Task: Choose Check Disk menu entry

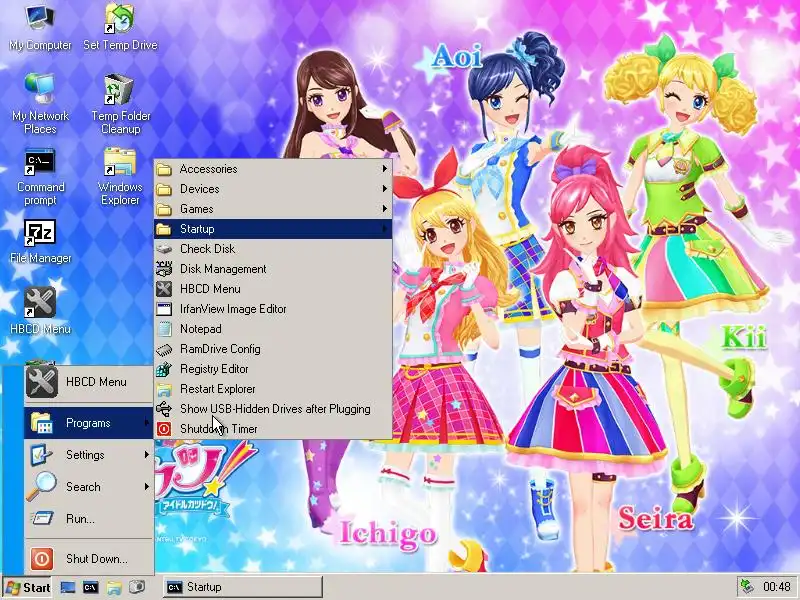Action: [x=273, y=248]
